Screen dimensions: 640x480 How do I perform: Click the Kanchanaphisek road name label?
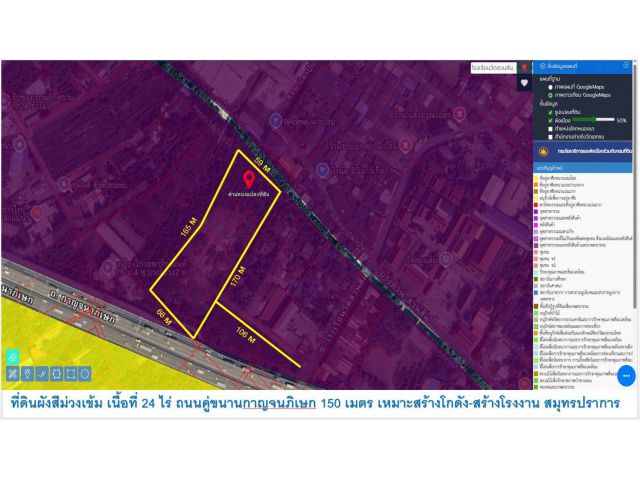82,307
